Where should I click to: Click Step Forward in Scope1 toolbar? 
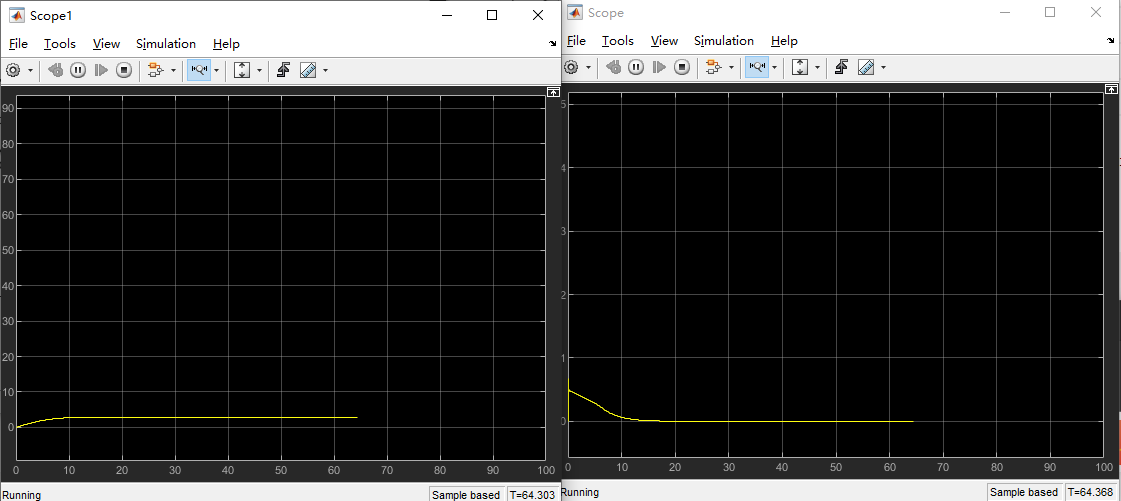101,70
